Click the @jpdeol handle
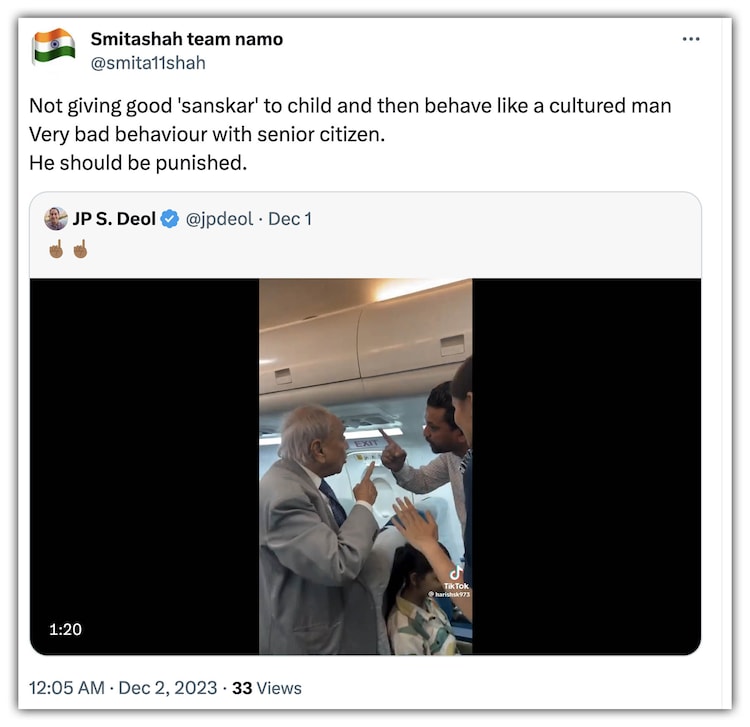The width and height of the screenshot is (750, 727). (219, 218)
